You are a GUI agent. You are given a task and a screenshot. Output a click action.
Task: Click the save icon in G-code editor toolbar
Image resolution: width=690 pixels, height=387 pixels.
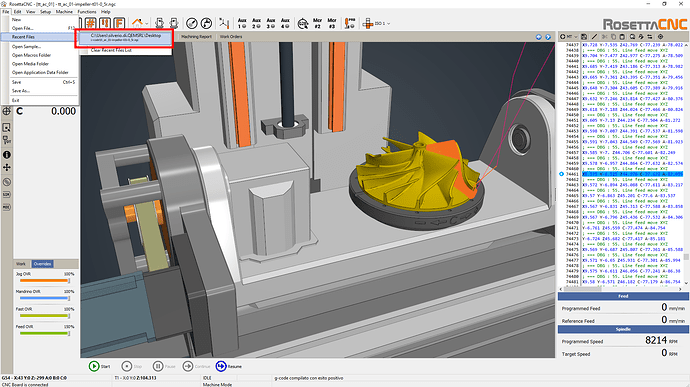point(584,37)
